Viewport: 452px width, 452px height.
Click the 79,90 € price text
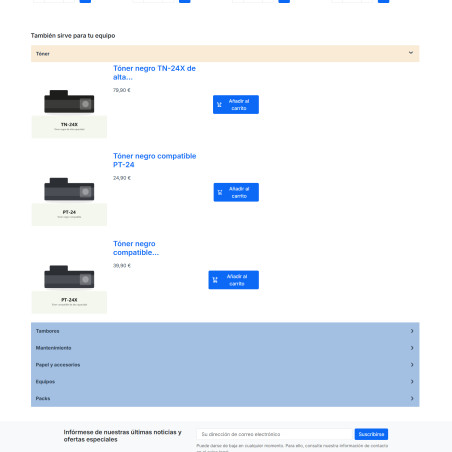122,90
